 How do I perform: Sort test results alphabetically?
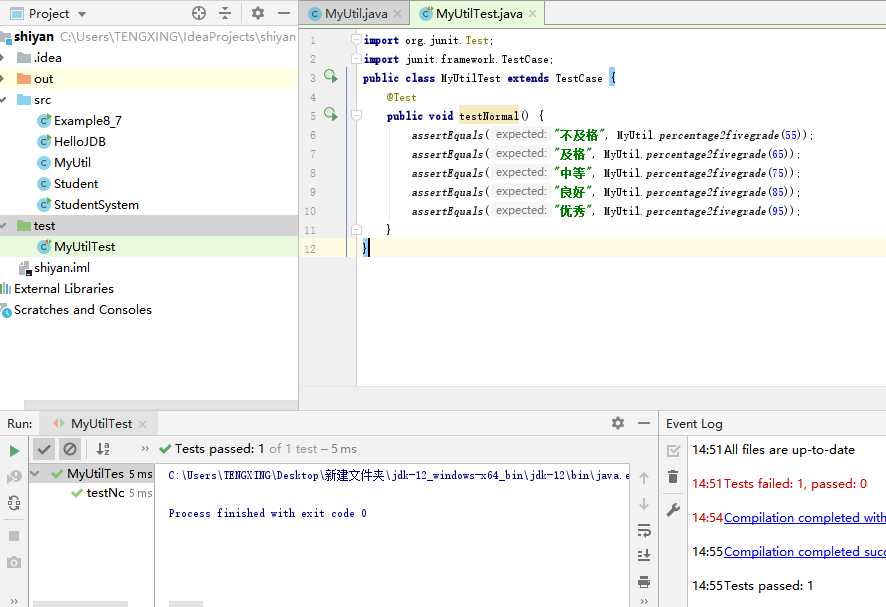[x=103, y=449]
